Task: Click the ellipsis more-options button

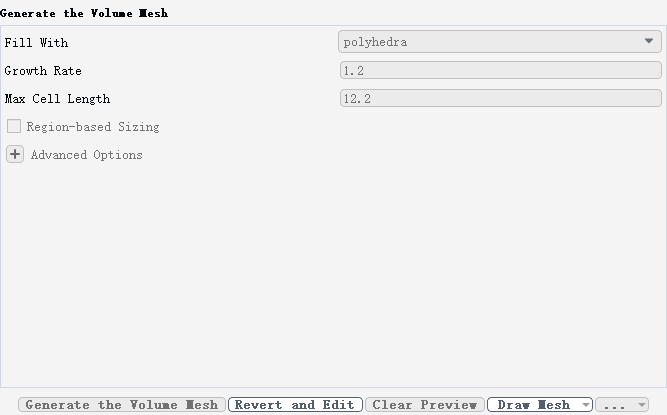Action: pyautogui.click(x=615, y=404)
